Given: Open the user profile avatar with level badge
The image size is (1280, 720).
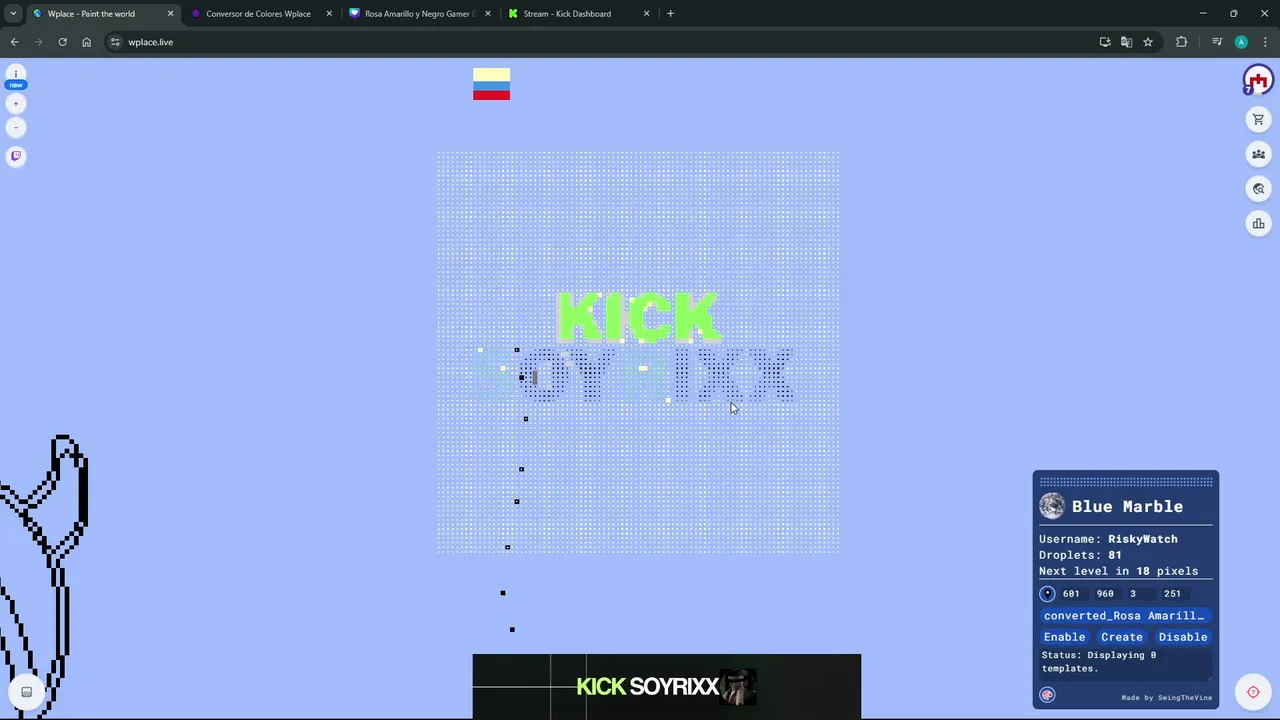Looking at the screenshot, I should point(1258,80).
